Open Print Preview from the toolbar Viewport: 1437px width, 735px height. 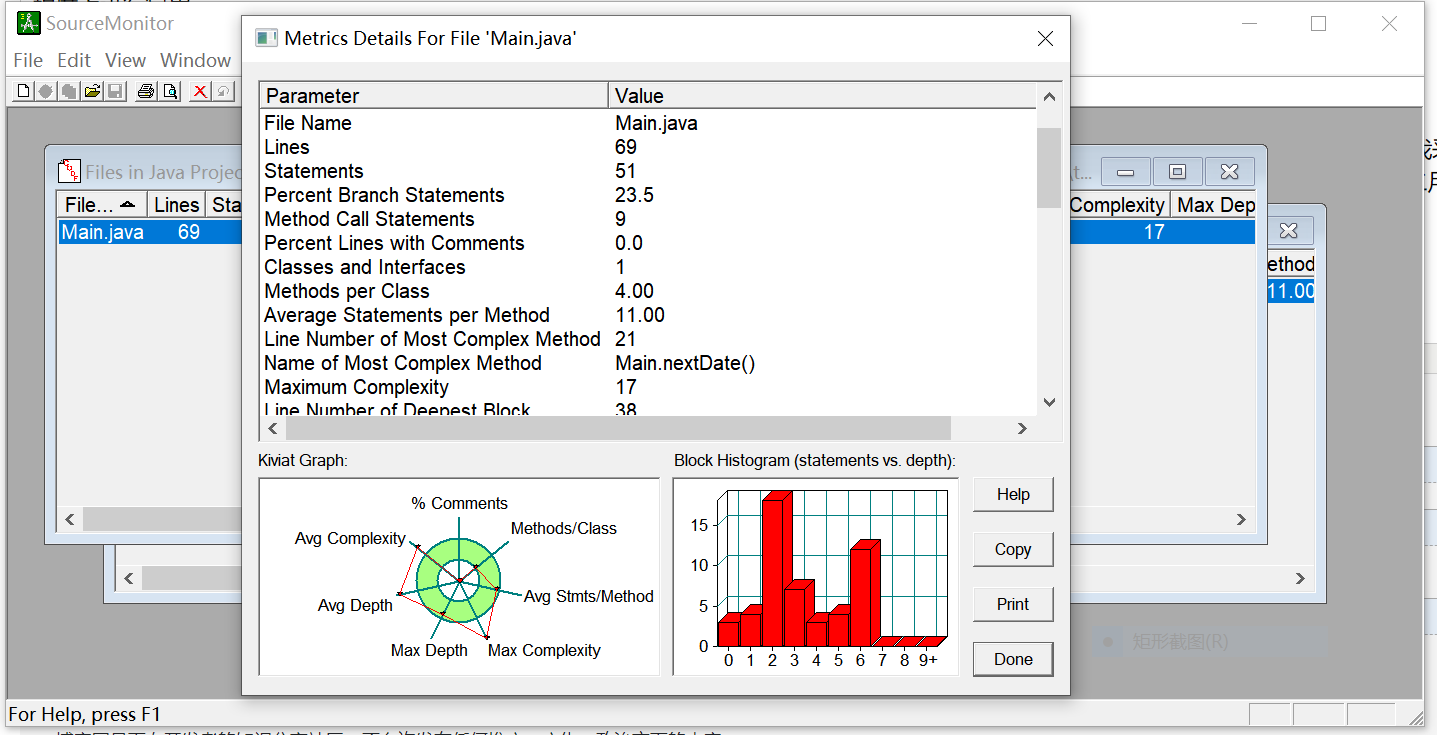click(x=170, y=91)
